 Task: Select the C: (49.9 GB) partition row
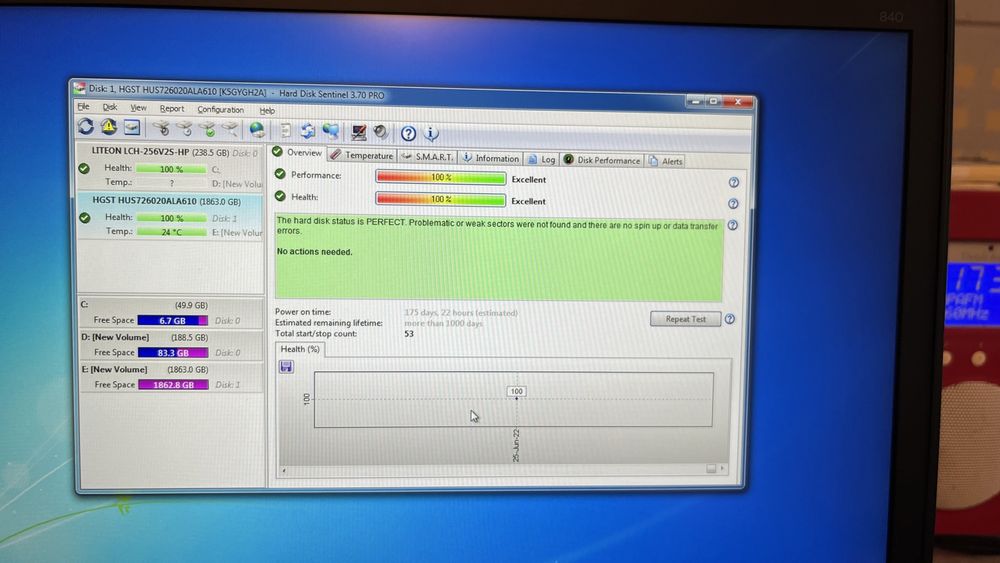pos(171,313)
